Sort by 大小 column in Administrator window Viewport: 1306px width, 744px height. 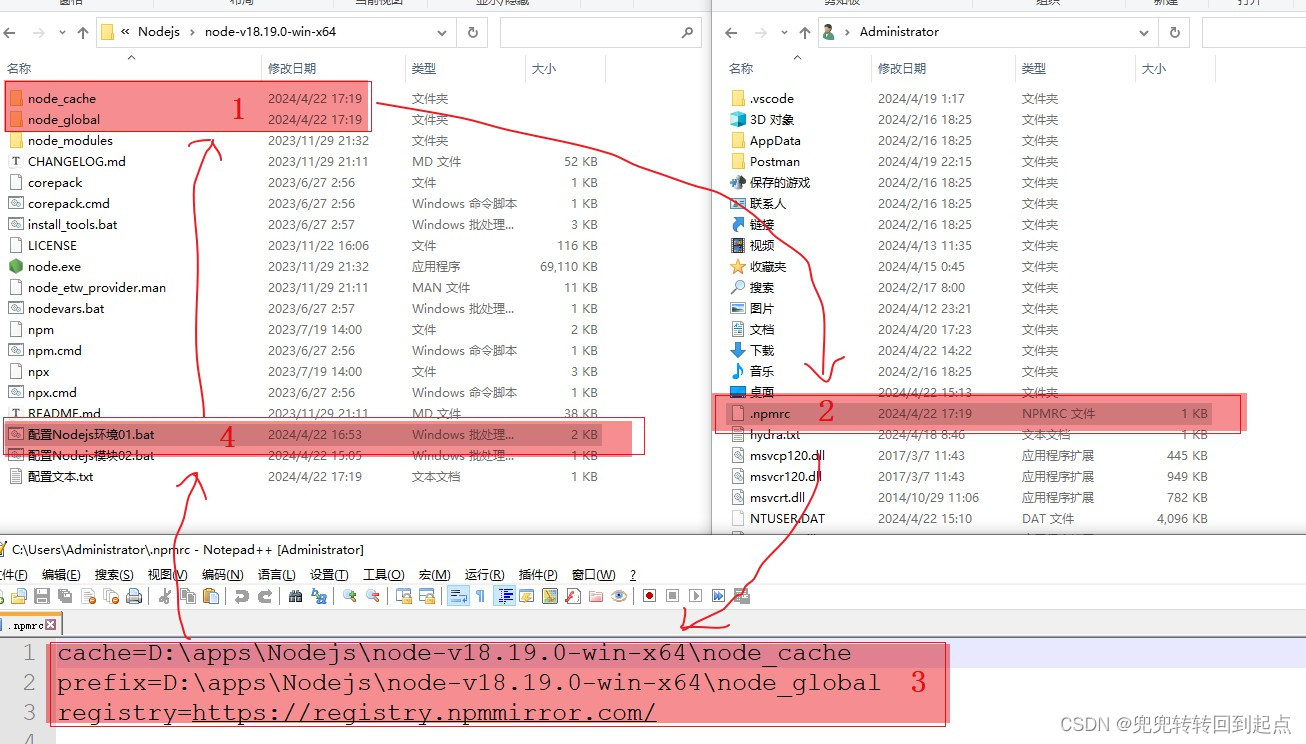pyautogui.click(x=1154, y=68)
